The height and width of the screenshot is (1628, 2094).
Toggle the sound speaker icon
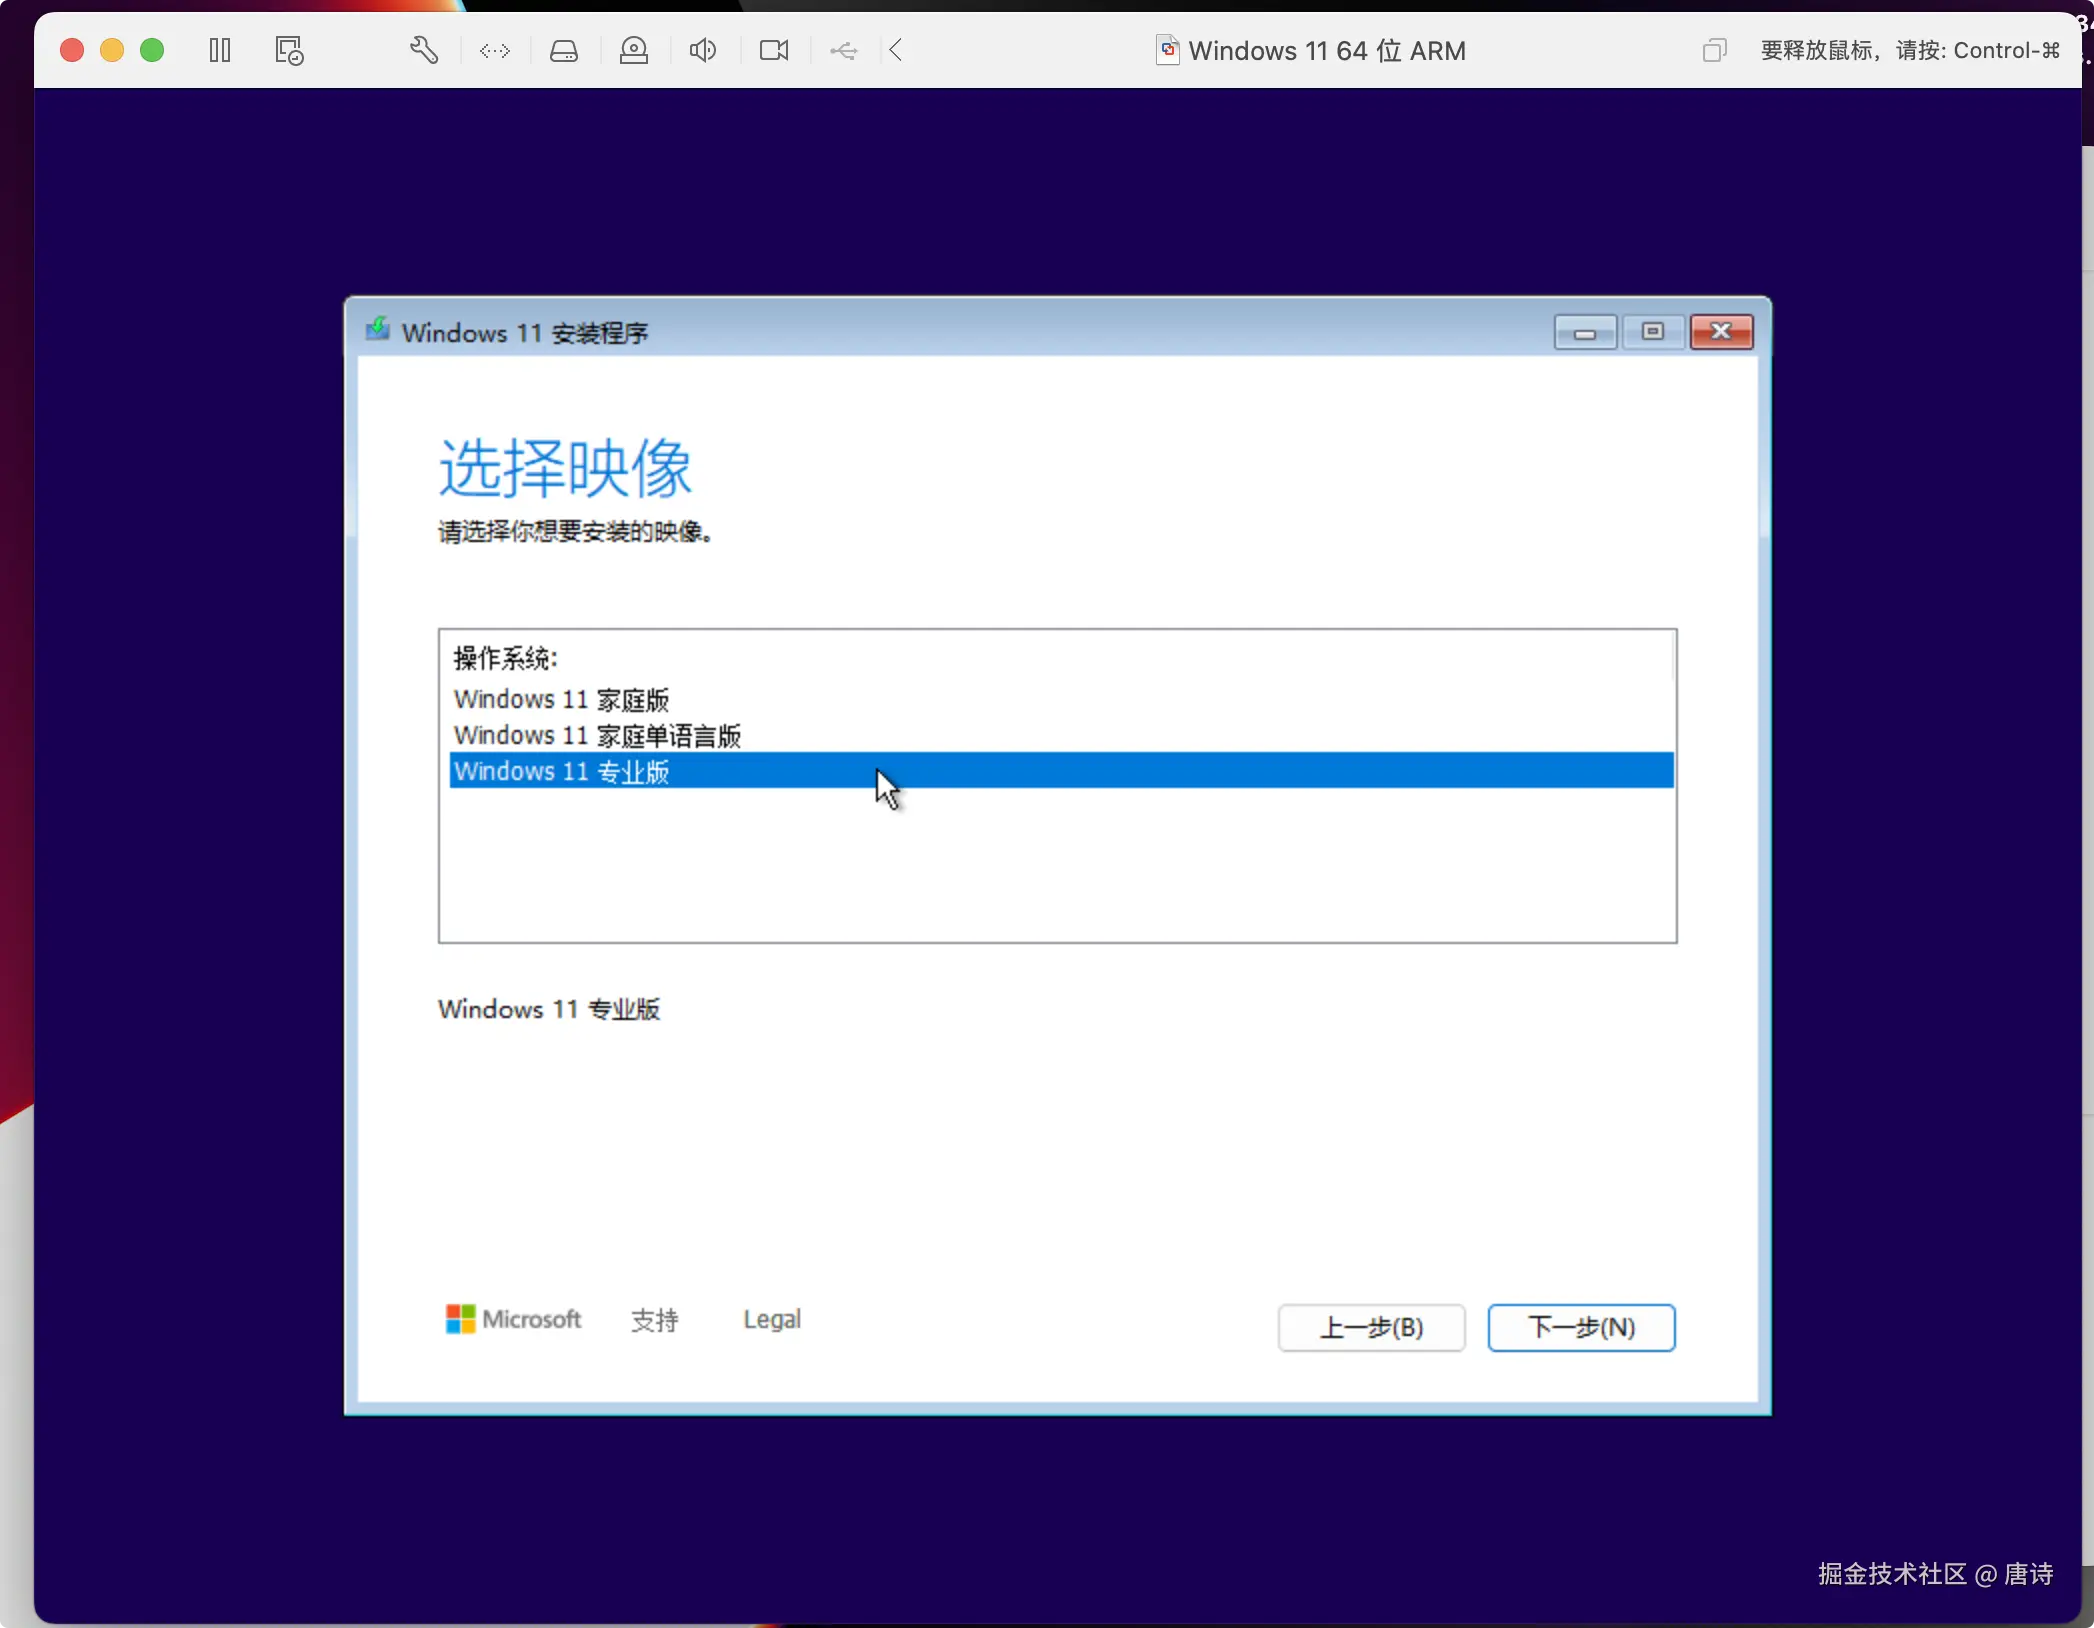point(703,50)
